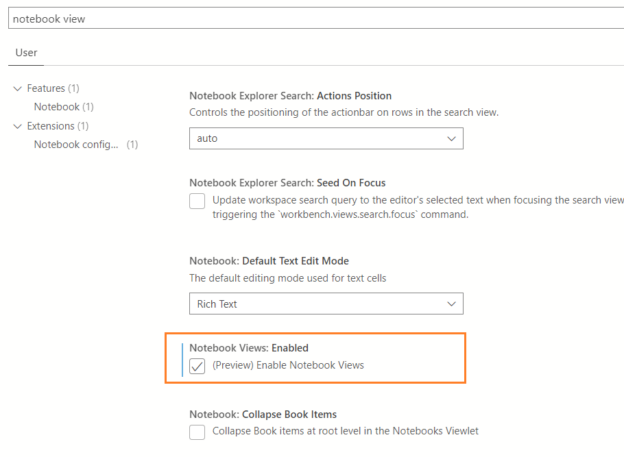Click the Actions Position dropdown arrow

click(x=451, y=139)
